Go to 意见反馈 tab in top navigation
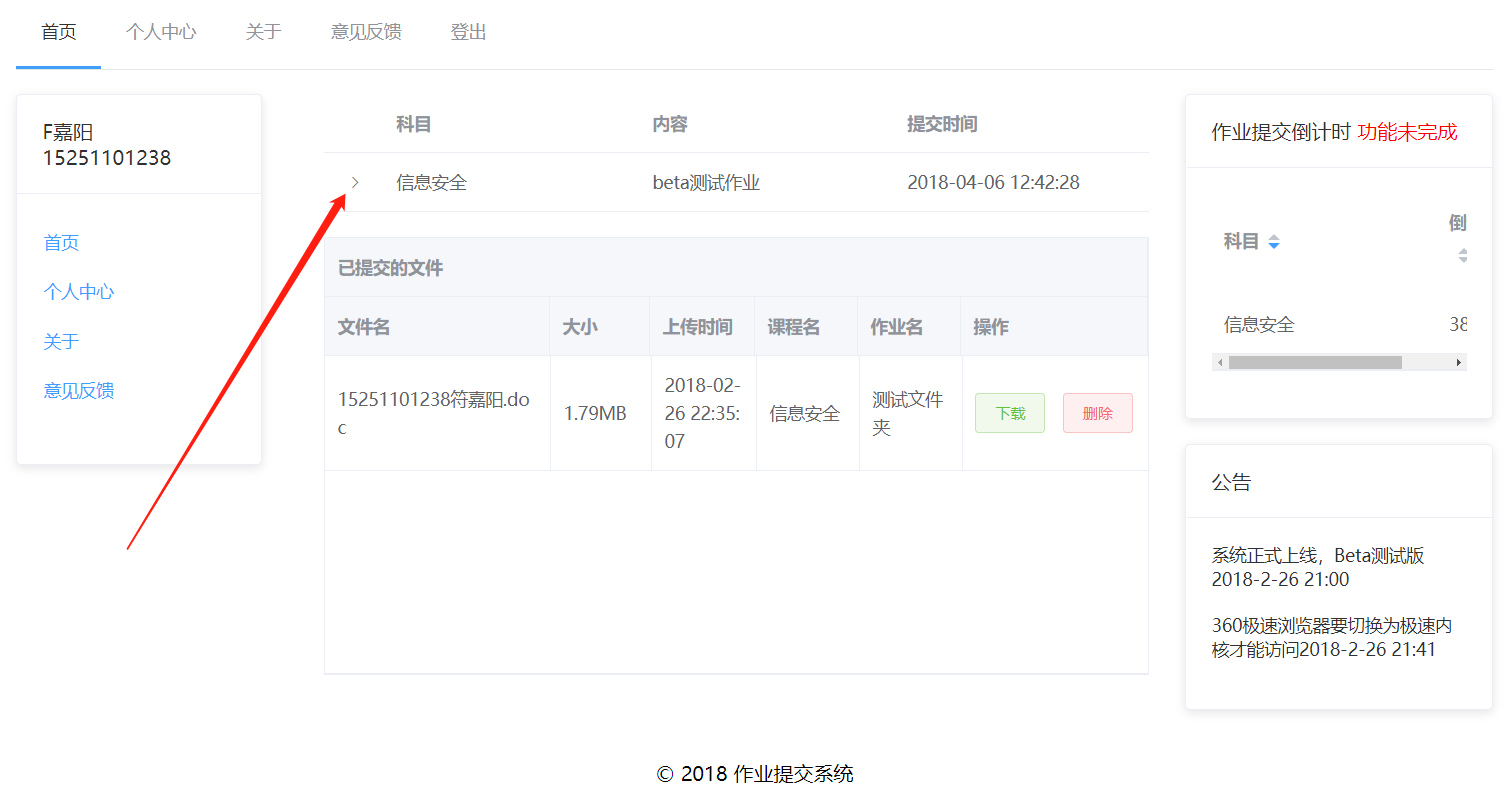Screen dimensions: 1508x803 (x=366, y=32)
